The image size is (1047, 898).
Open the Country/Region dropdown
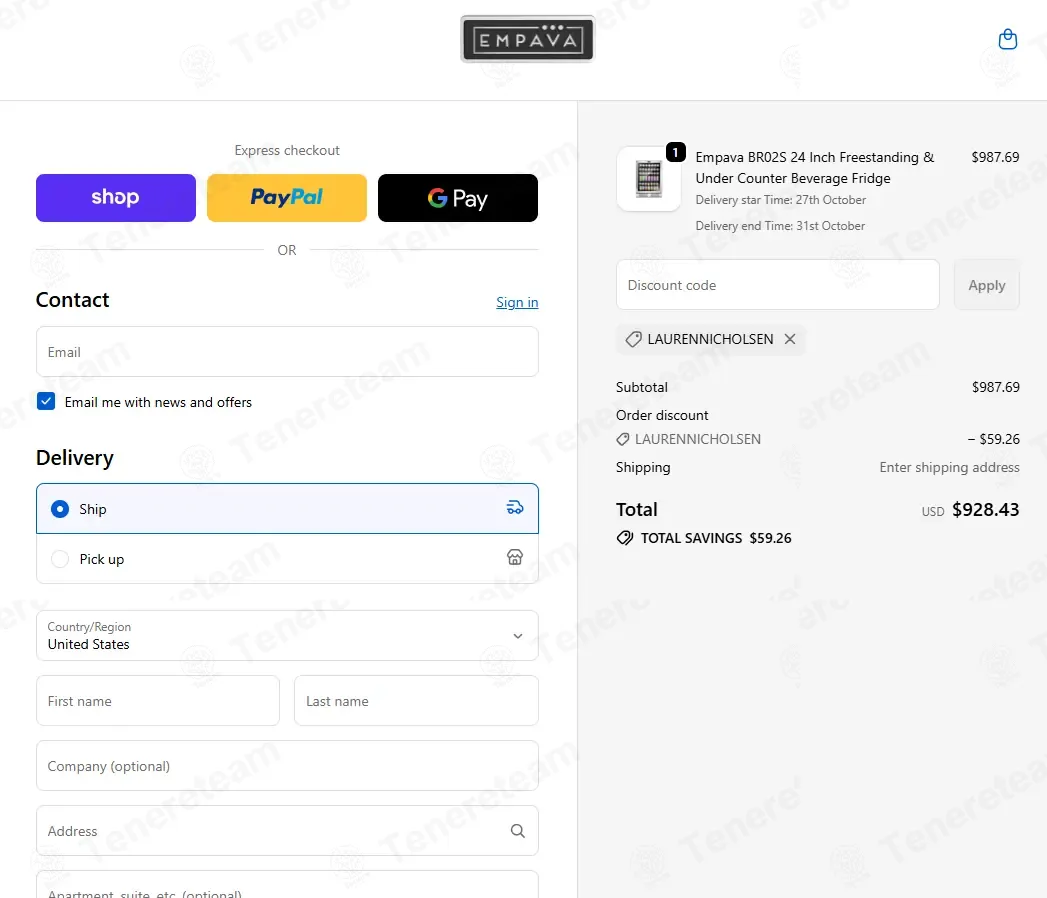287,636
